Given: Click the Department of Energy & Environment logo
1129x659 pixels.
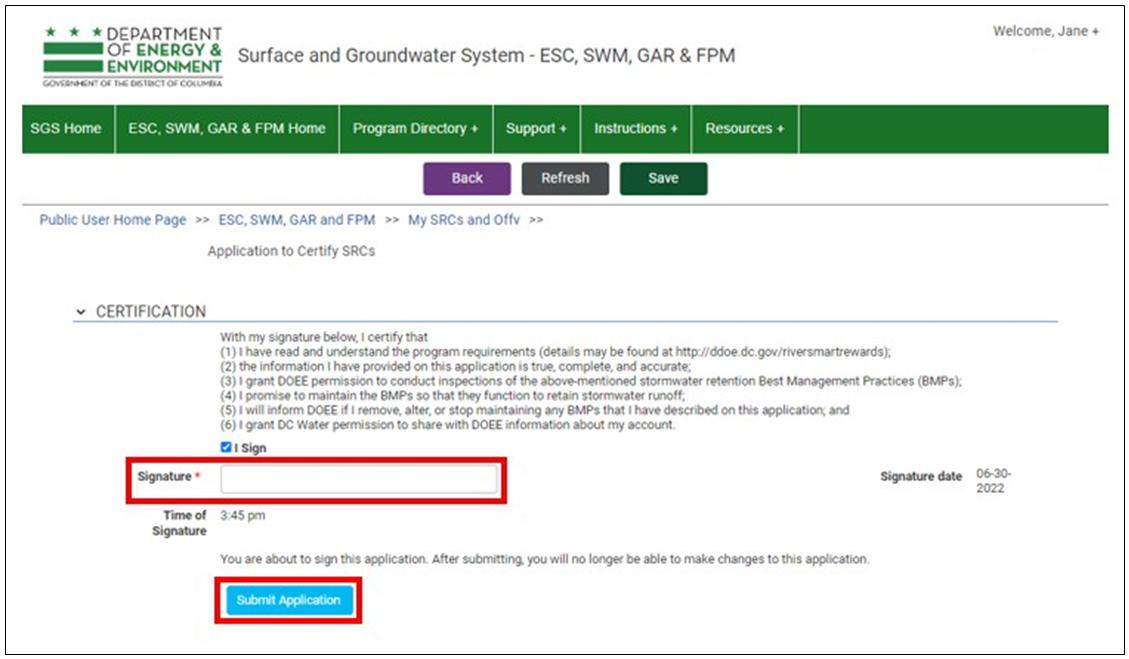Looking at the screenshot, I should [132, 57].
